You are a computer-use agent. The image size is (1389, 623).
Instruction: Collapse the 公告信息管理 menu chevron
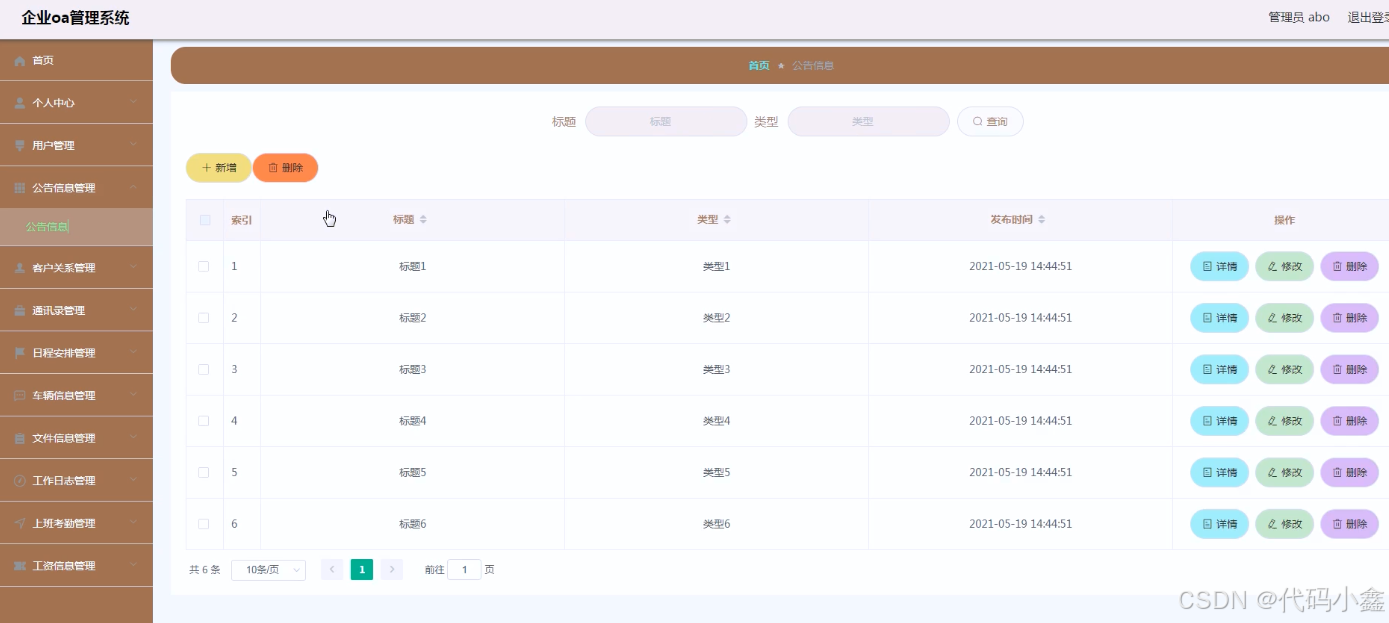pos(133,187)
